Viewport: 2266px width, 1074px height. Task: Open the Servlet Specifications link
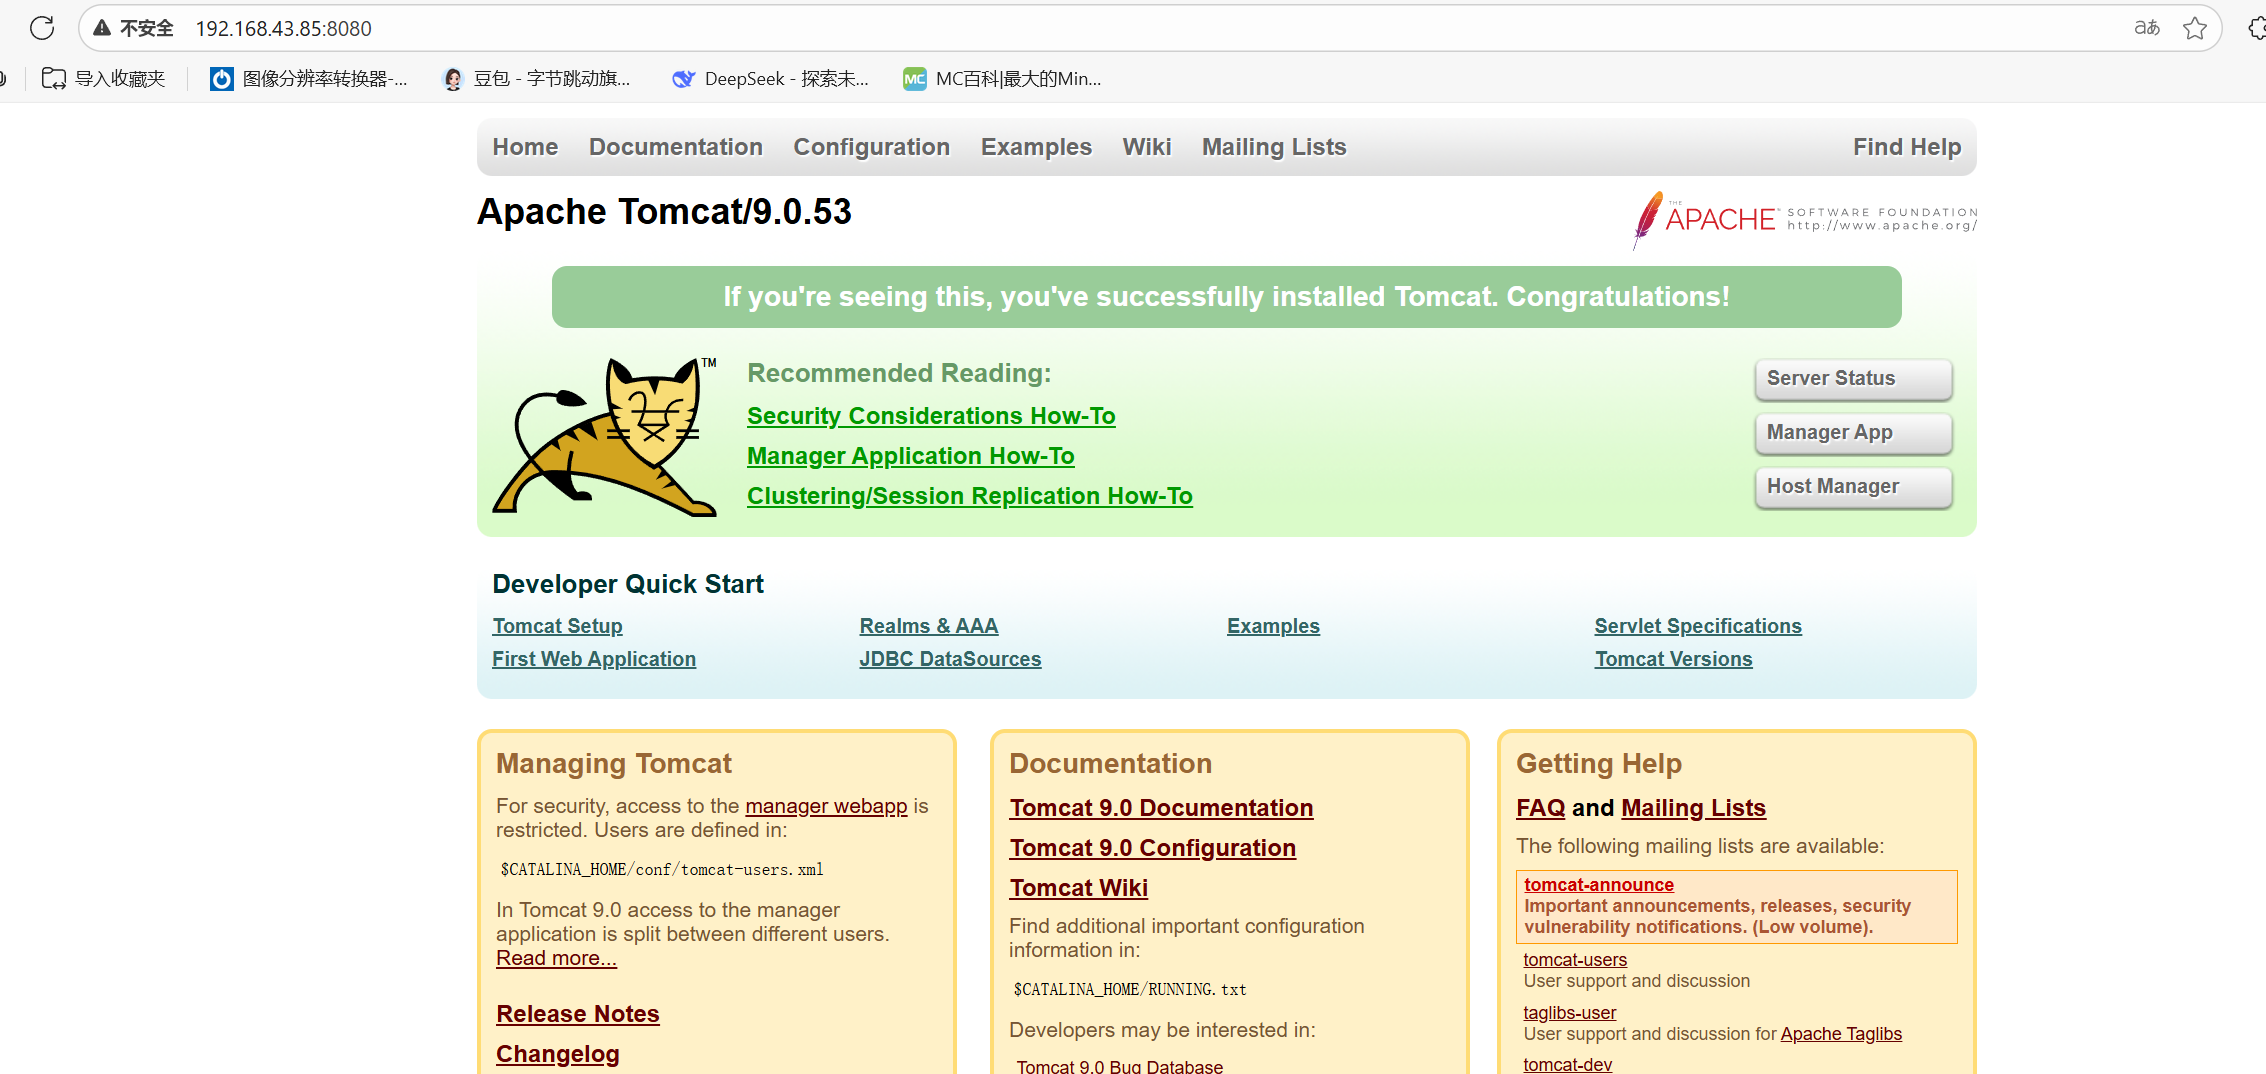[1698, 626]
